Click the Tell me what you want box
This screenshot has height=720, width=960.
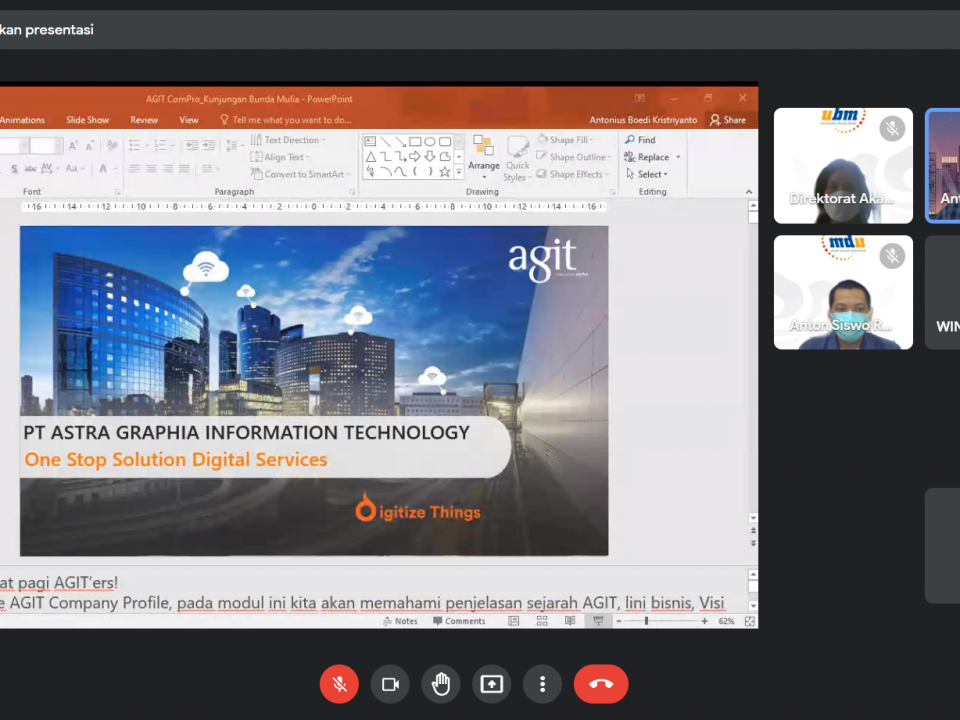coord(286,120)
